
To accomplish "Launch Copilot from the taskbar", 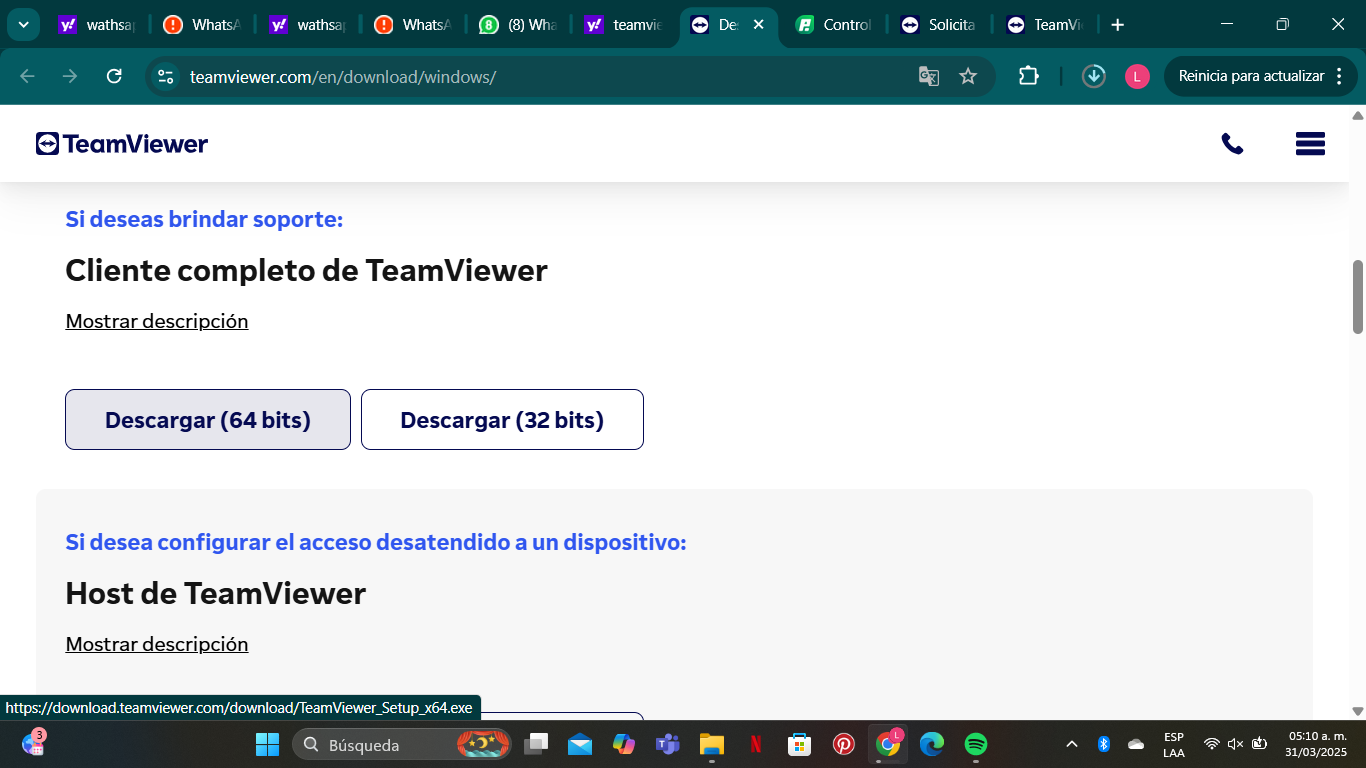I will tap(624, 744).
